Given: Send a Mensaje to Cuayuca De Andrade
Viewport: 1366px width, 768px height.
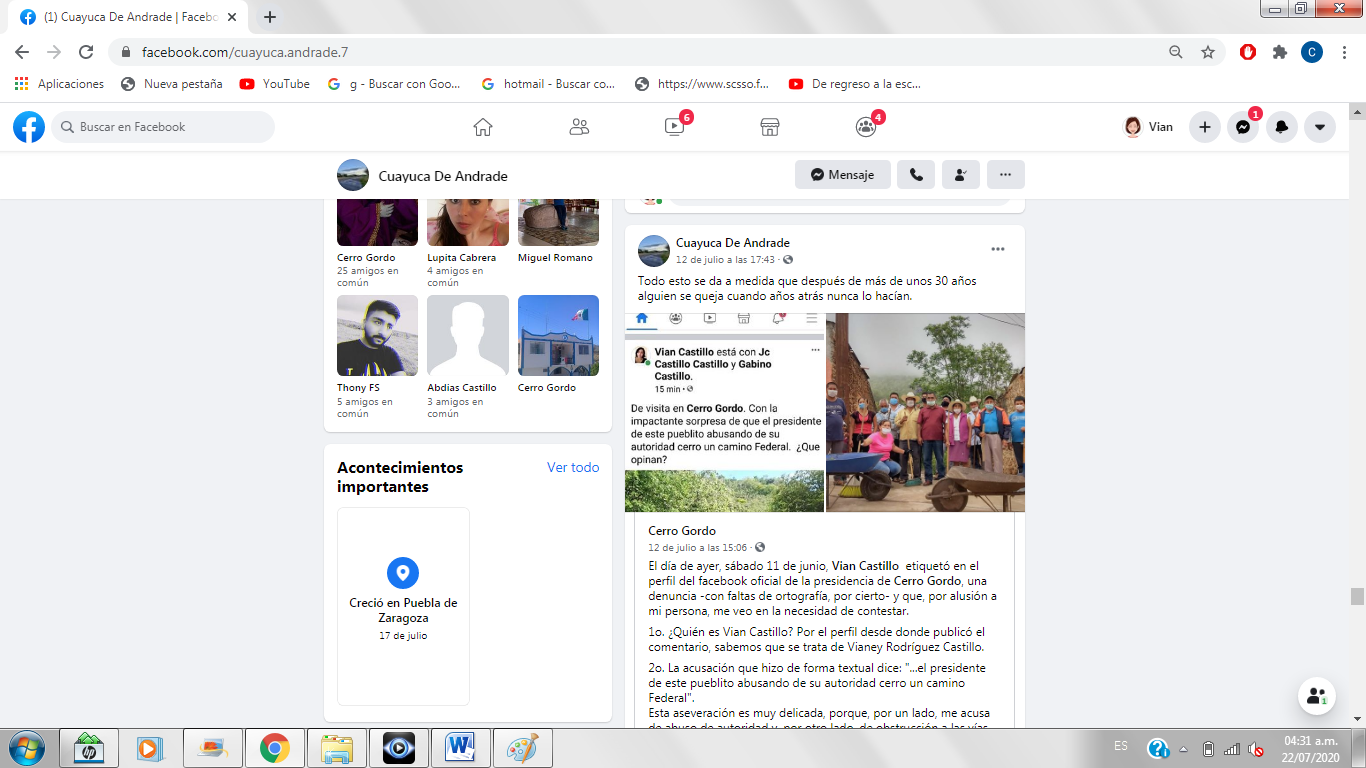Looking at the screenshot, I should [x=843, y=174].
